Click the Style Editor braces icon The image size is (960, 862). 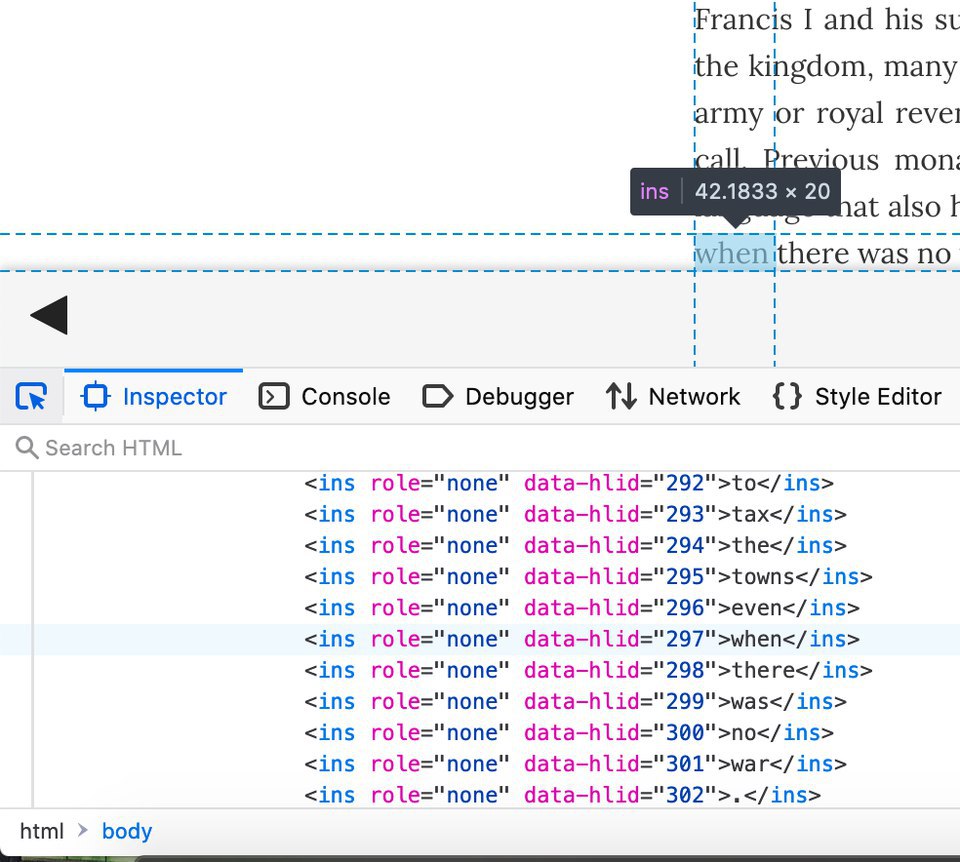787,396
